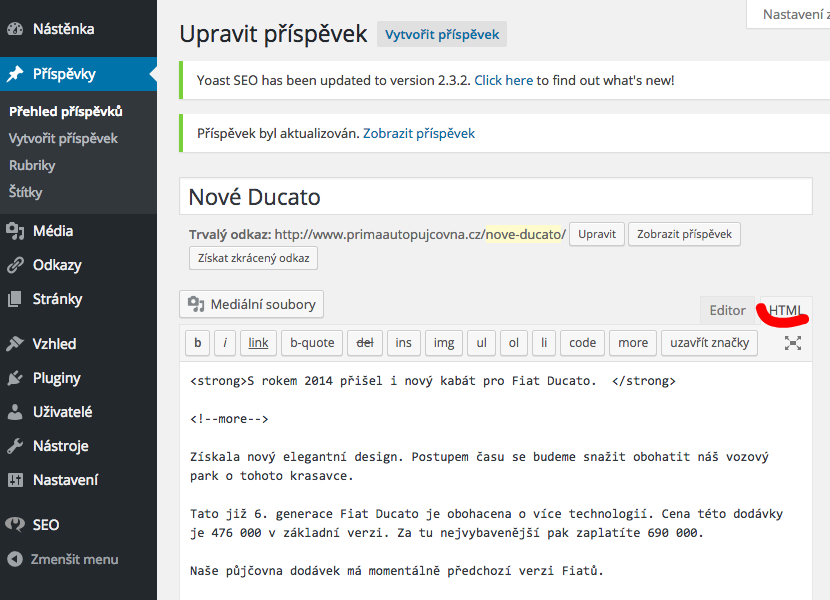Insert image with img button
Viewport: 830px width, 600px height.
pos(444,343)
